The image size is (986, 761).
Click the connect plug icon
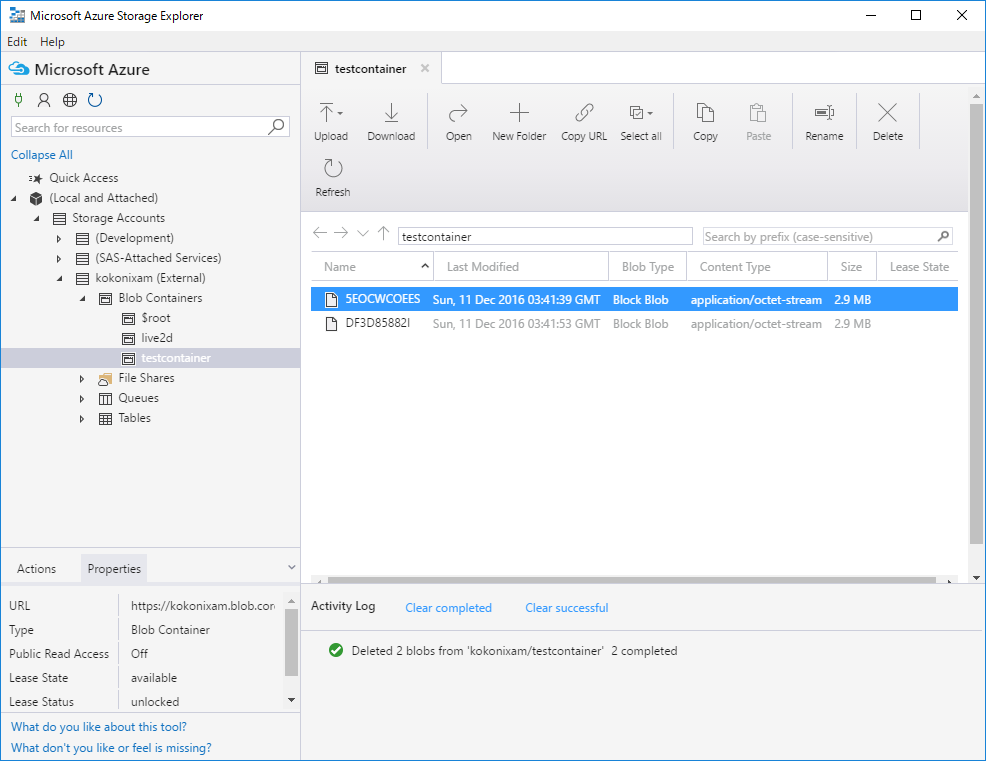19,99
